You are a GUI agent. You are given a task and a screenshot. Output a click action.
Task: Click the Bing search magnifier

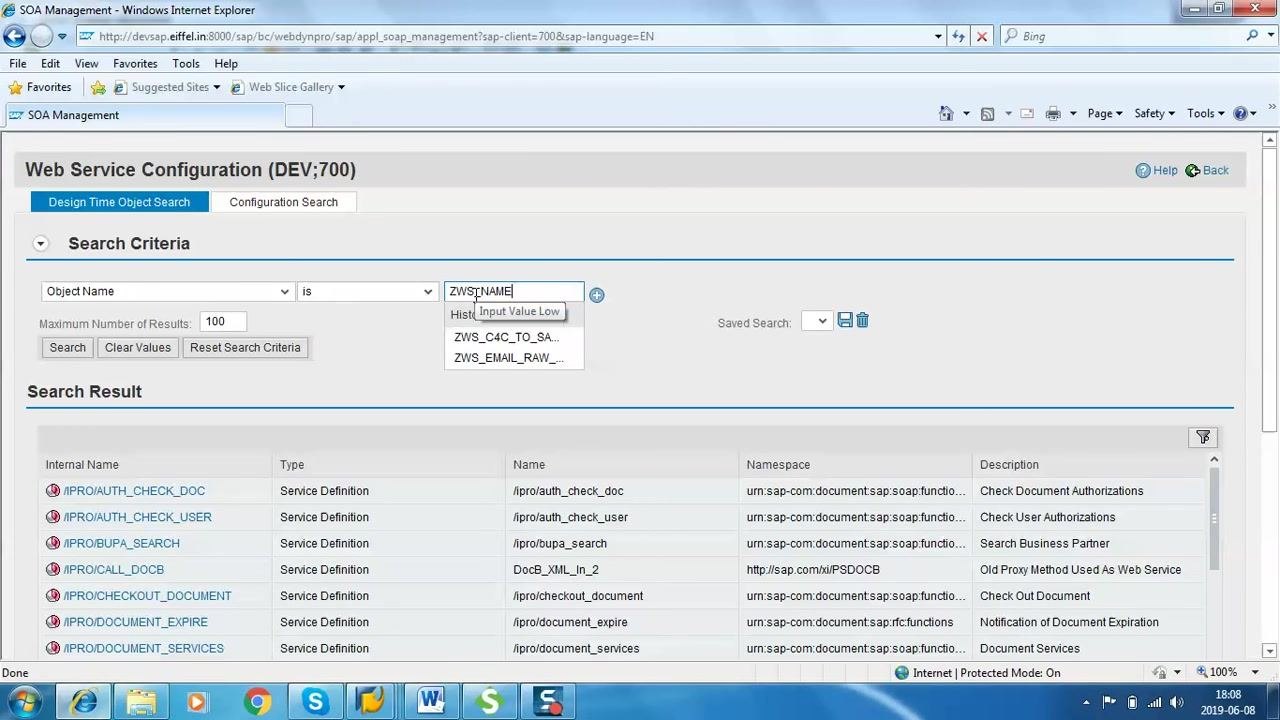(1252, 36)
